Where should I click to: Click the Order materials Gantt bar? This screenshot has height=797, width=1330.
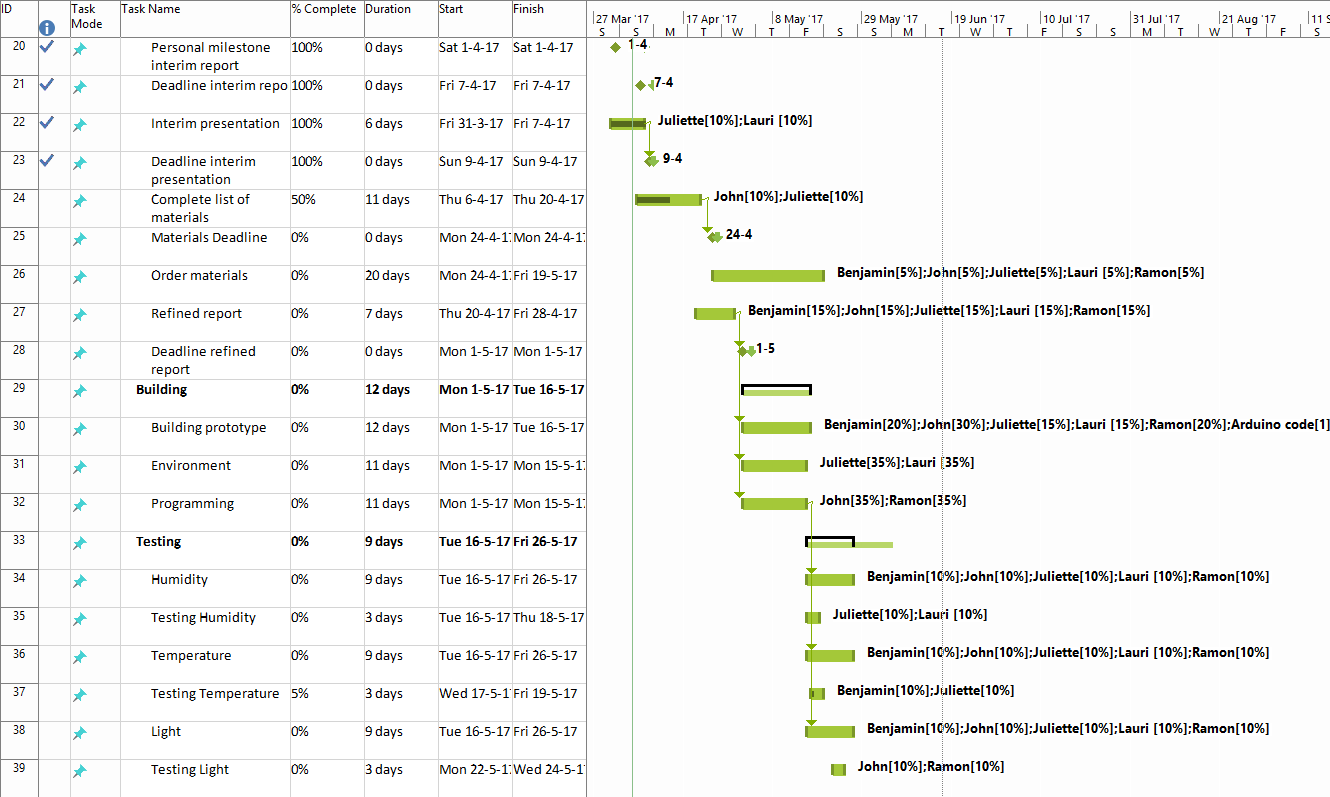768,275
